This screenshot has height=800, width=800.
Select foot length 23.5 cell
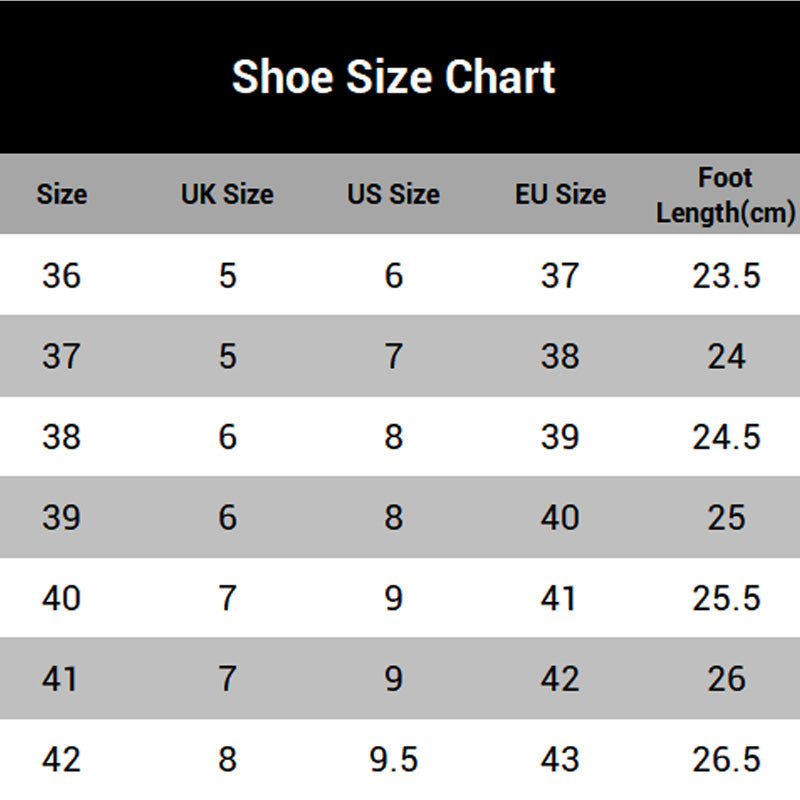(x=727, y=276)
